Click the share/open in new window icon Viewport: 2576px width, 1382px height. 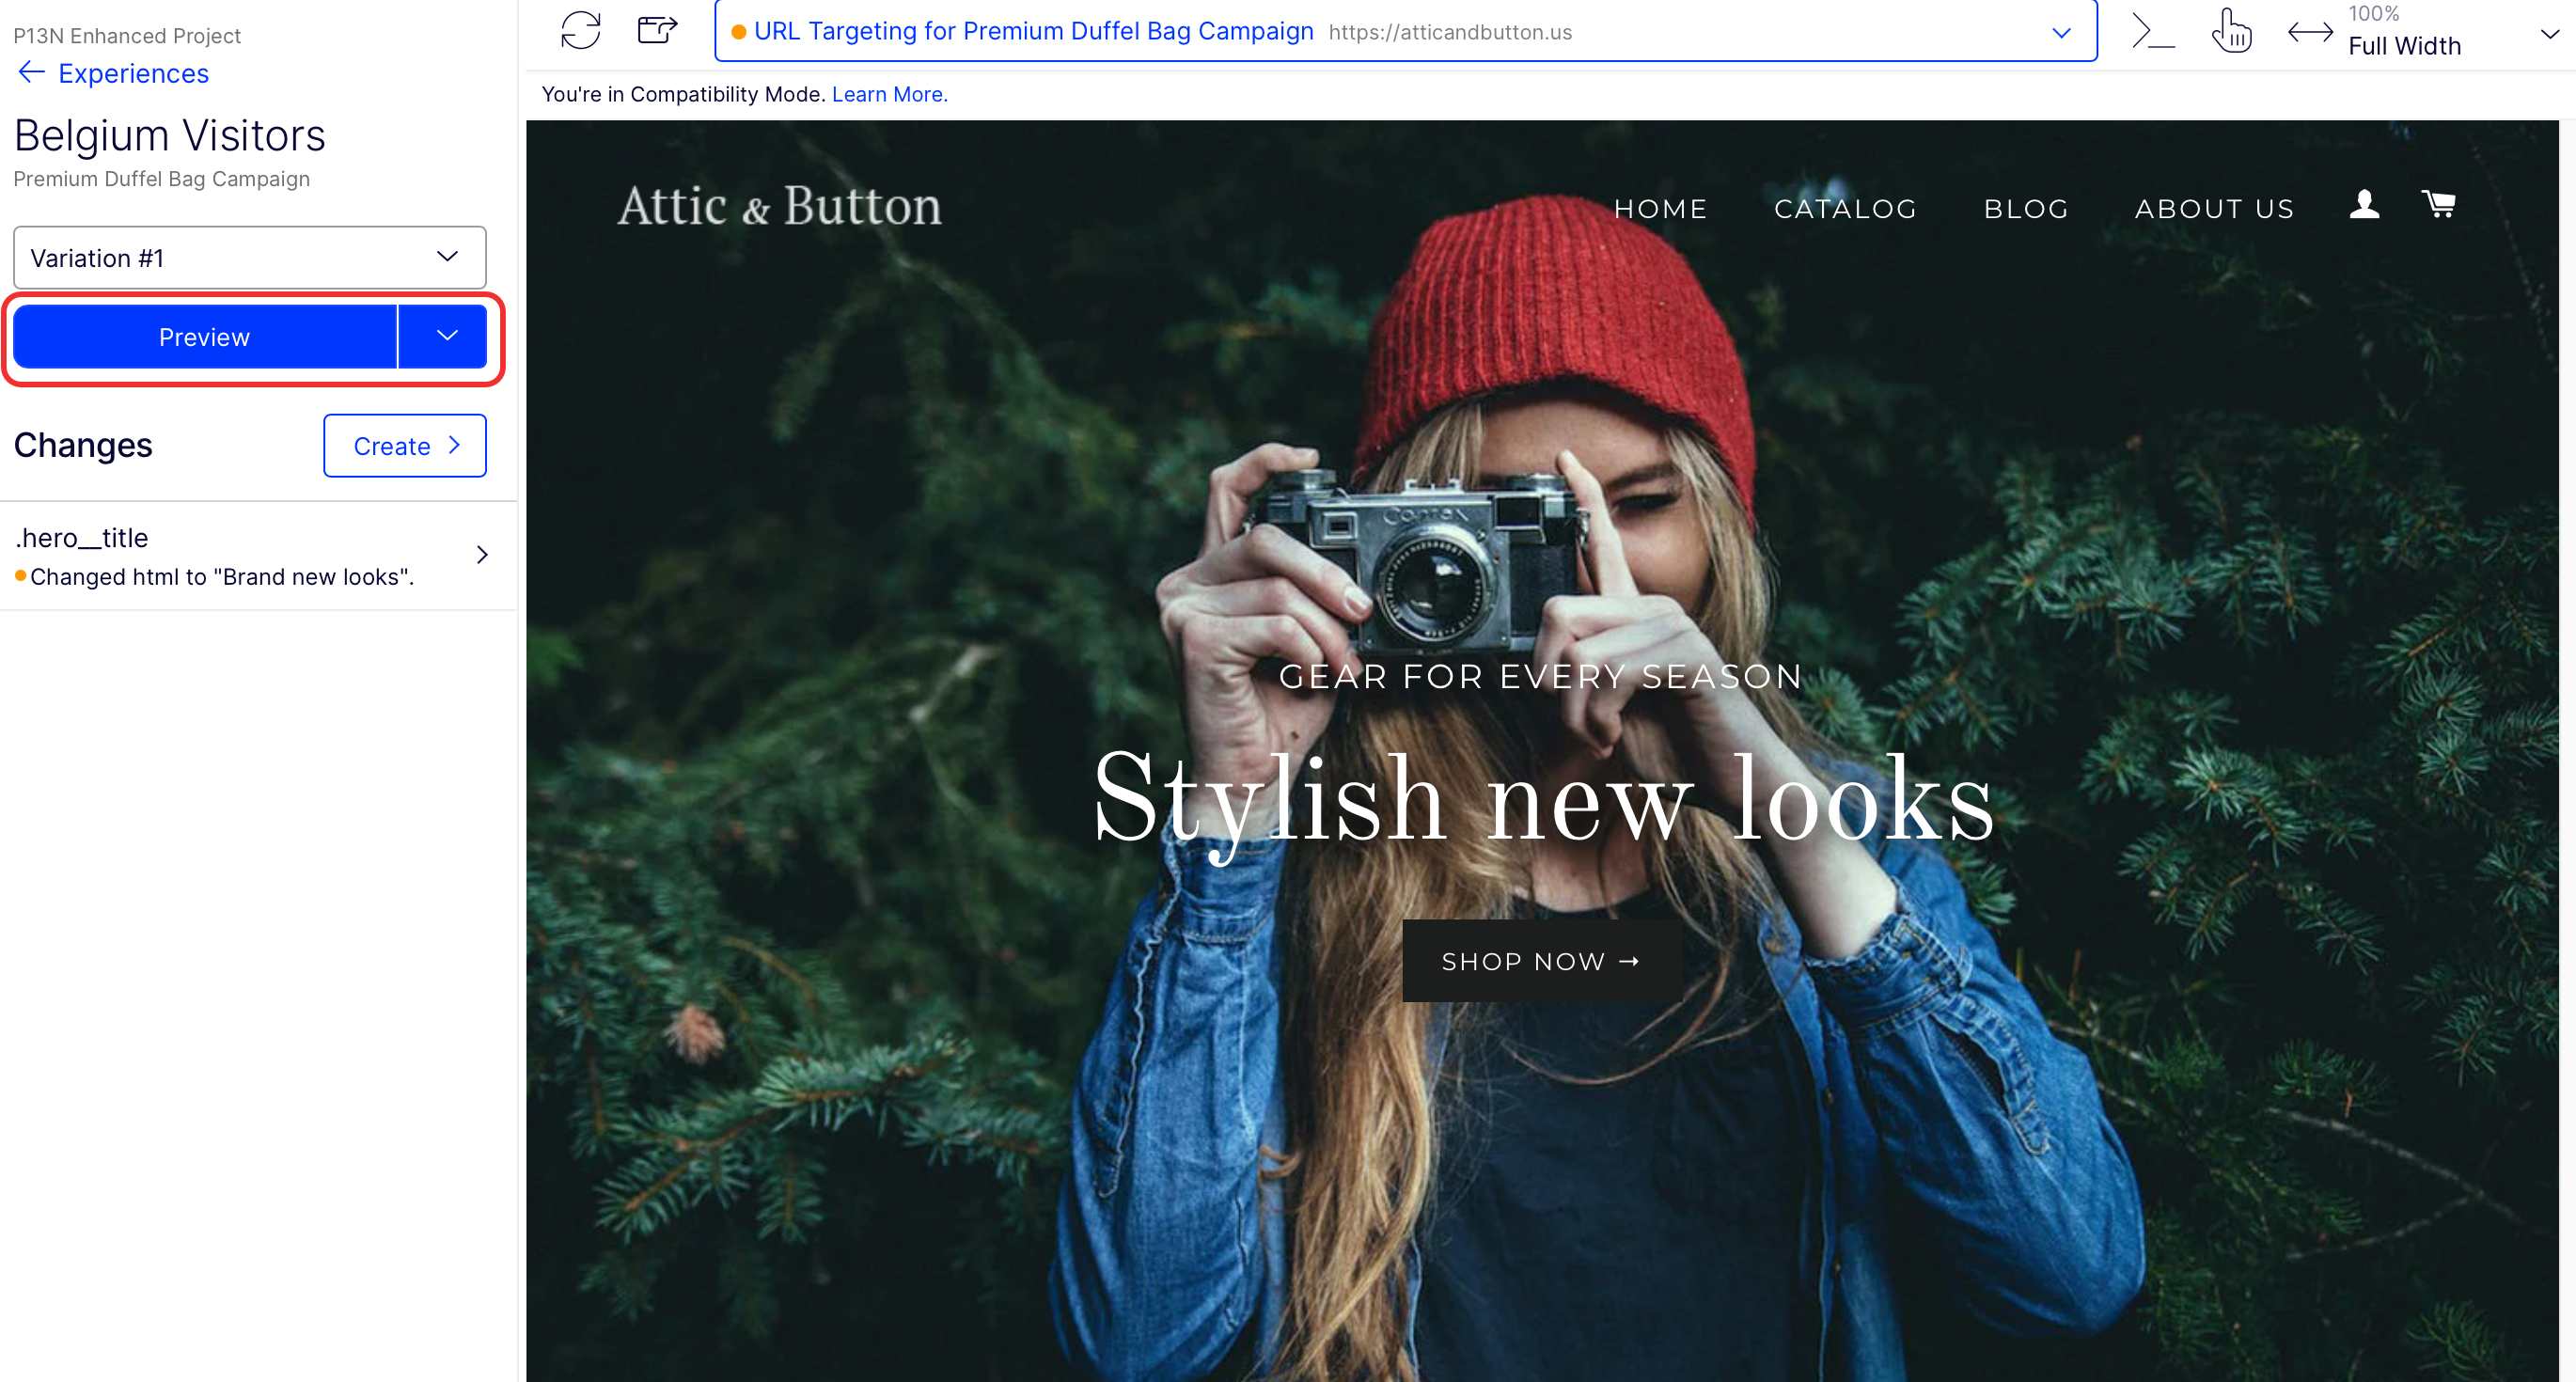(657, 30)
